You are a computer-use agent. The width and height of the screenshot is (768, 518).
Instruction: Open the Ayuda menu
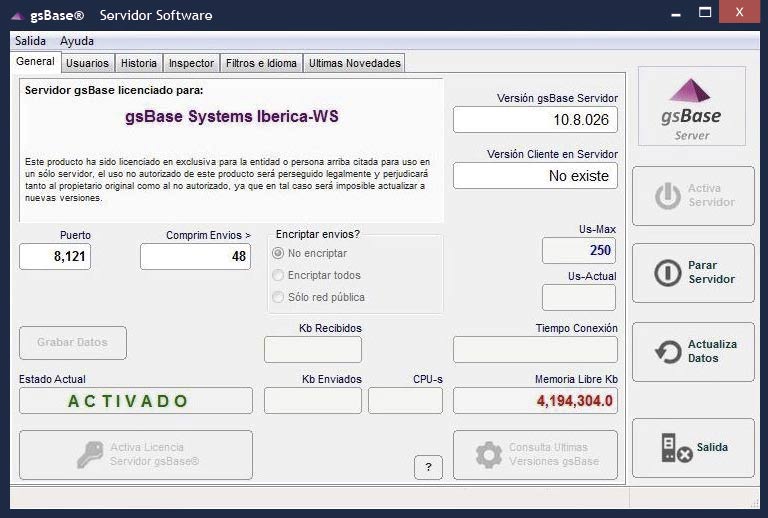coord(77,41)
